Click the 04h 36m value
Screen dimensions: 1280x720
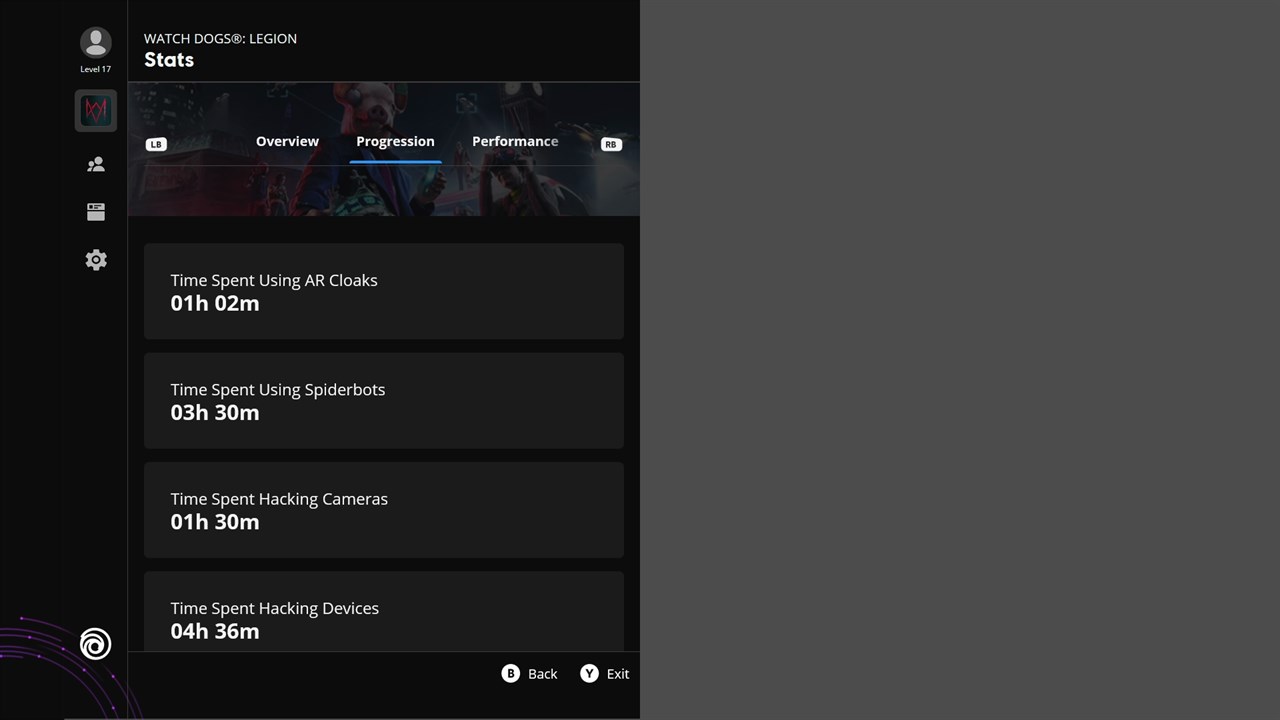215,631
